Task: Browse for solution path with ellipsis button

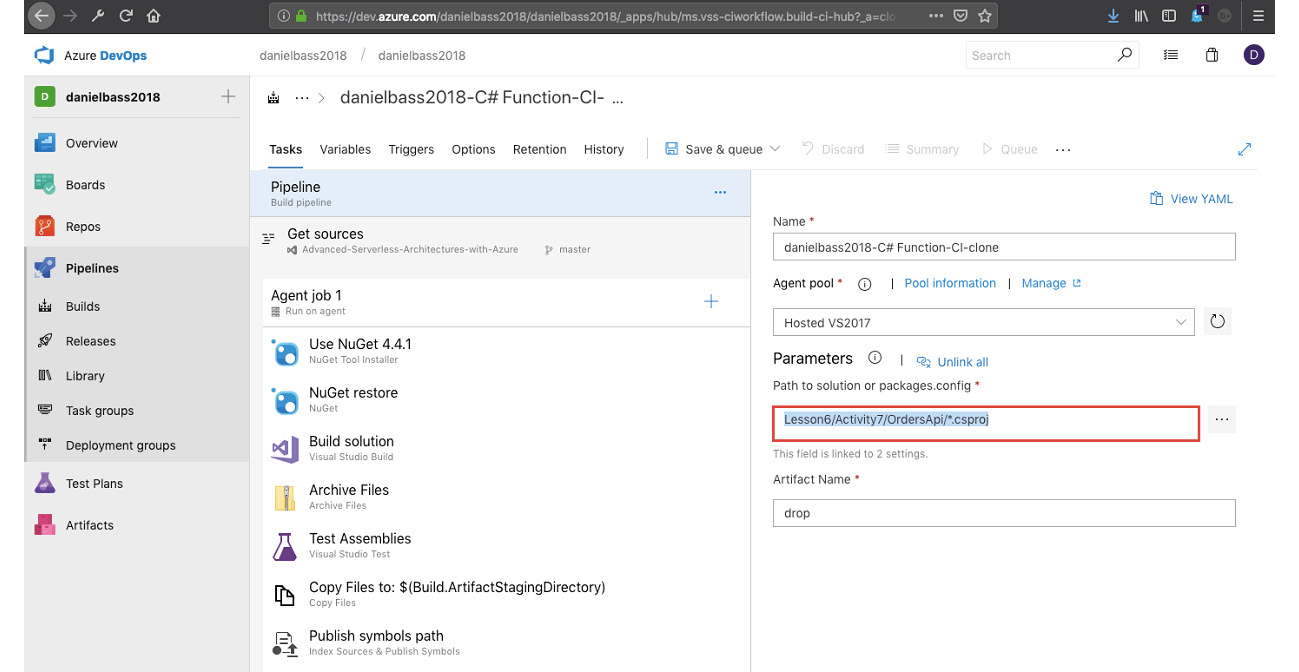Action: [1222, 420]
